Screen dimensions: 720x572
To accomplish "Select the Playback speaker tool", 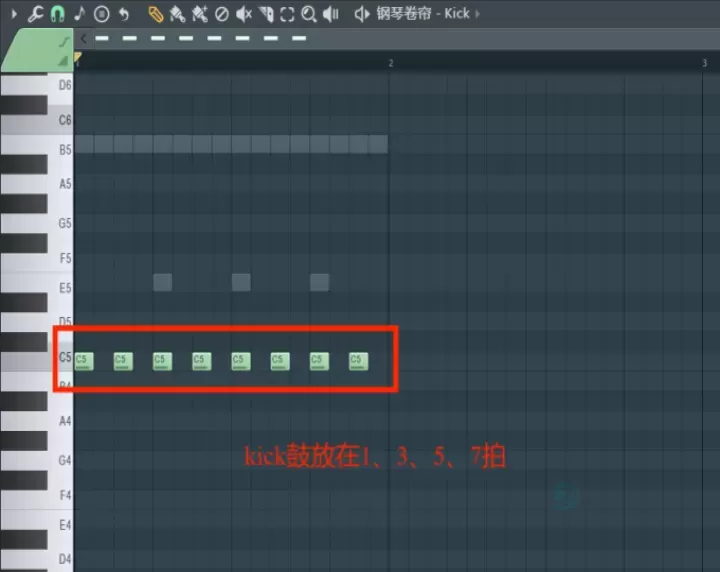I will pyautogui.click(x=331, y=14).
